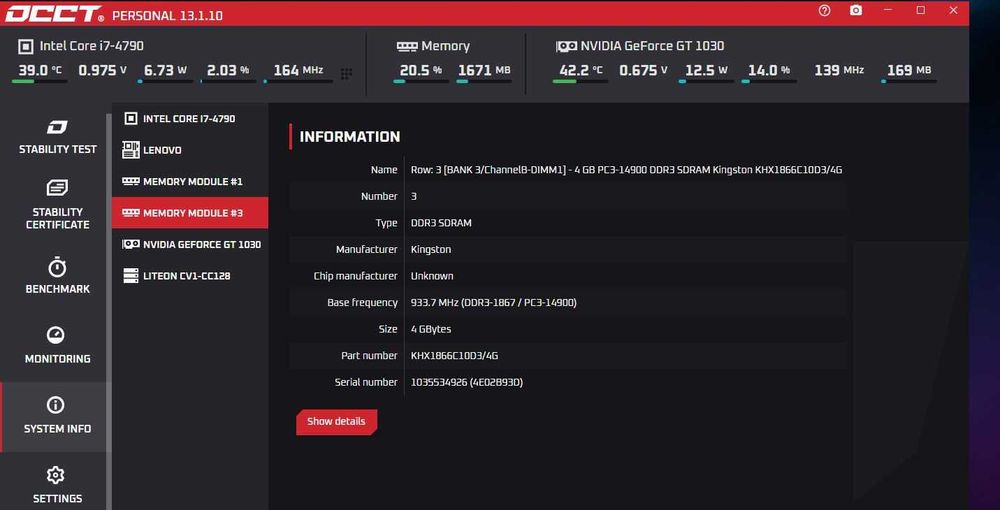Click the Memory module icon in header
The width and height of the screenshot is (1000, 510).
(407, 46)
